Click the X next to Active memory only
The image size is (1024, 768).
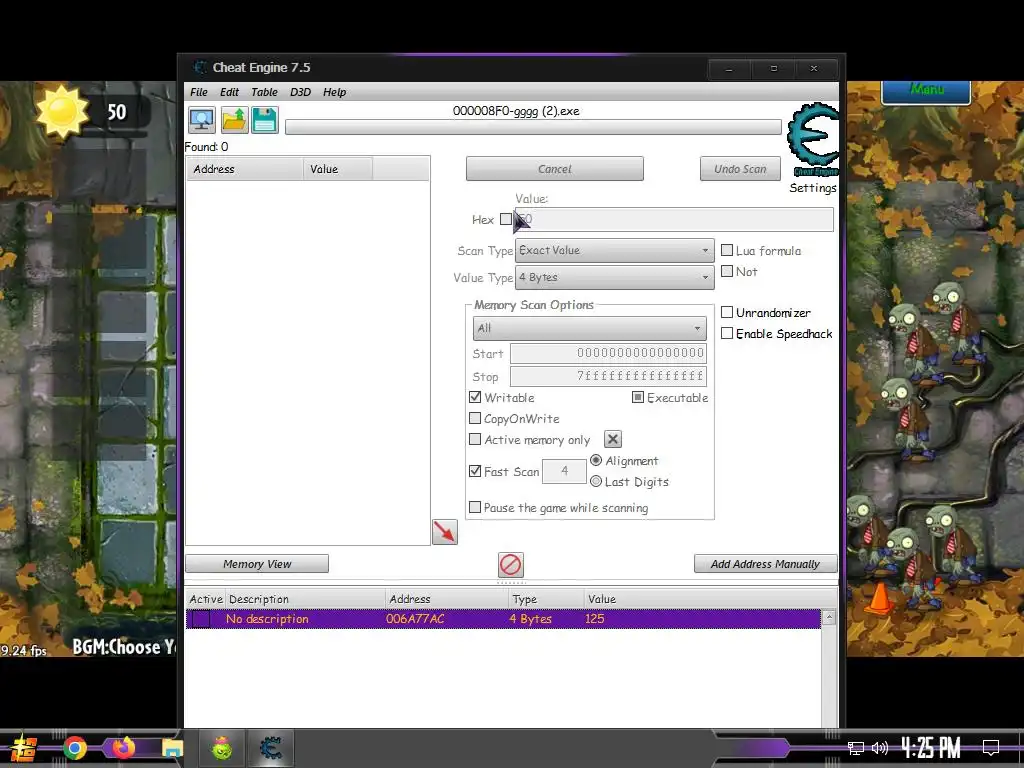click(x=613, y=440)
